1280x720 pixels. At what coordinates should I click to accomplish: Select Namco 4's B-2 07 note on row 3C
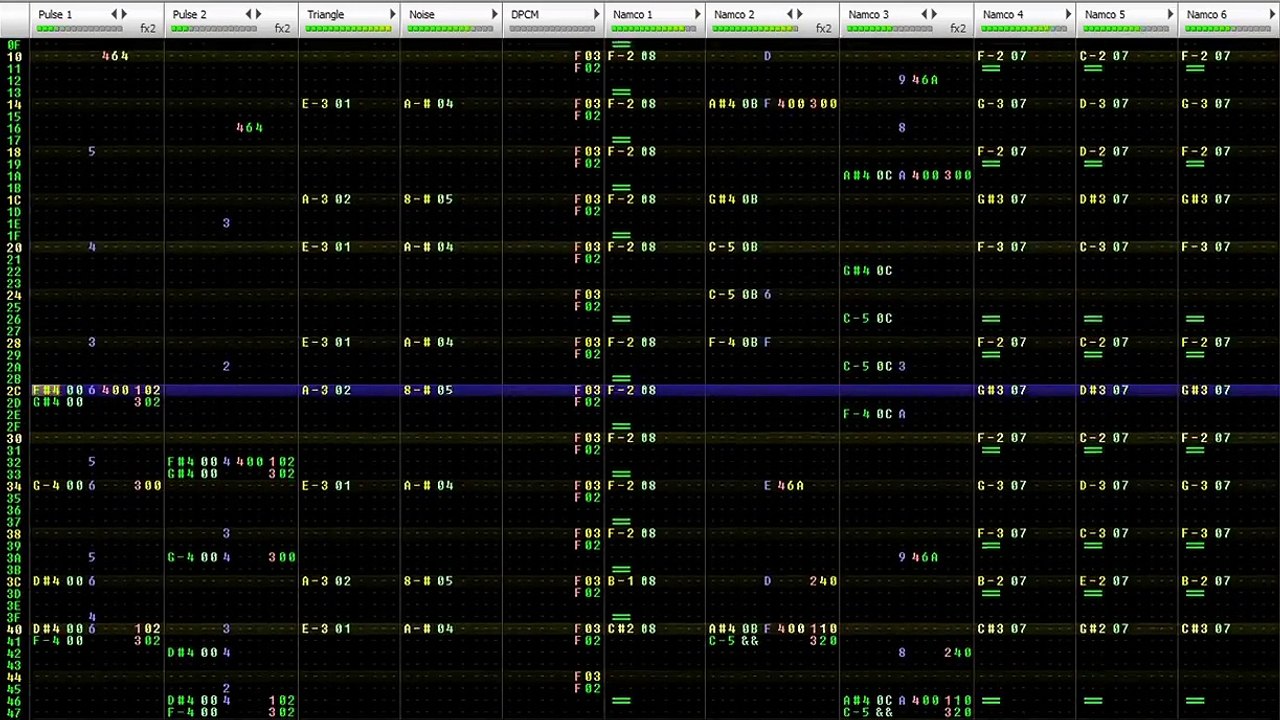point(1002,581)
